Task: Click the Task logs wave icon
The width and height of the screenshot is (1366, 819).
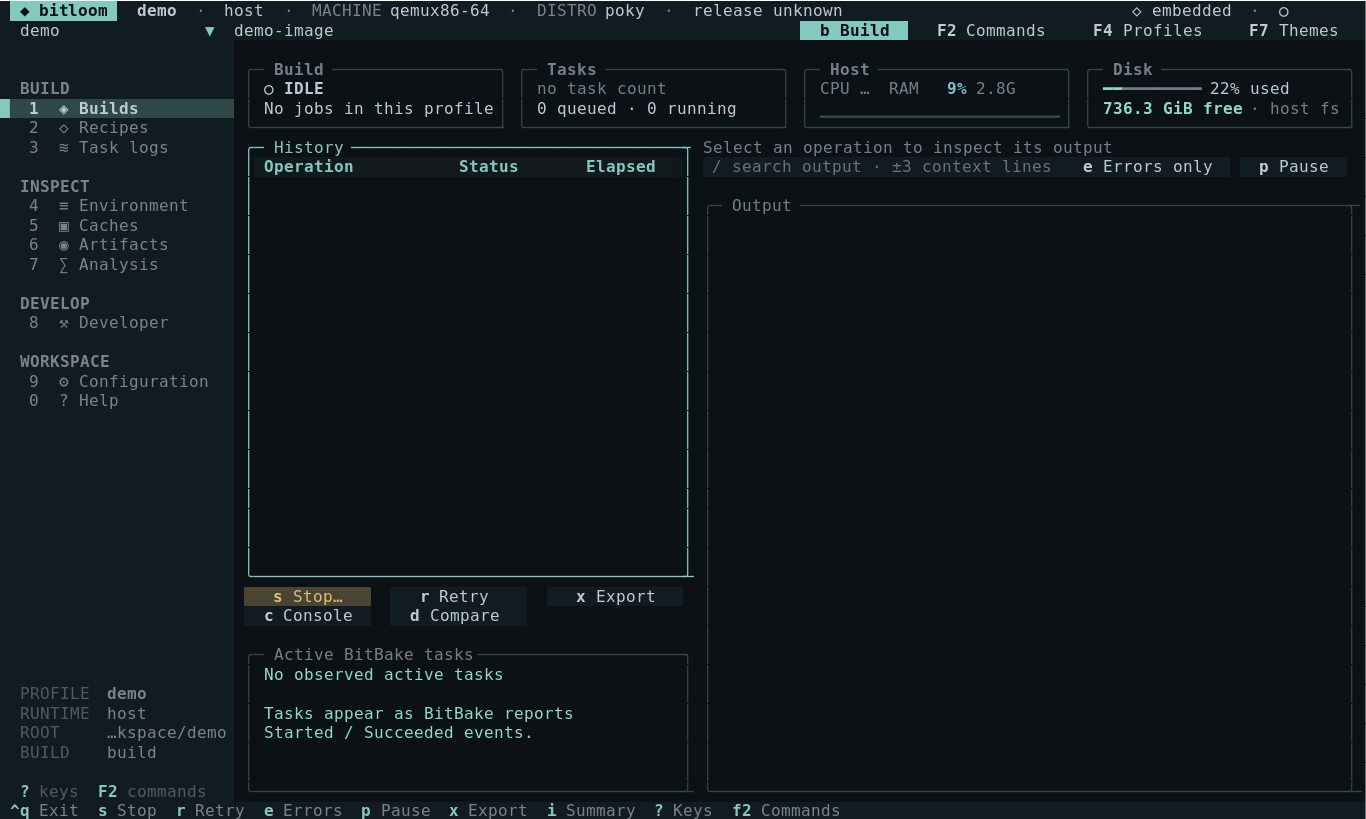Action: tap(64, 148)
